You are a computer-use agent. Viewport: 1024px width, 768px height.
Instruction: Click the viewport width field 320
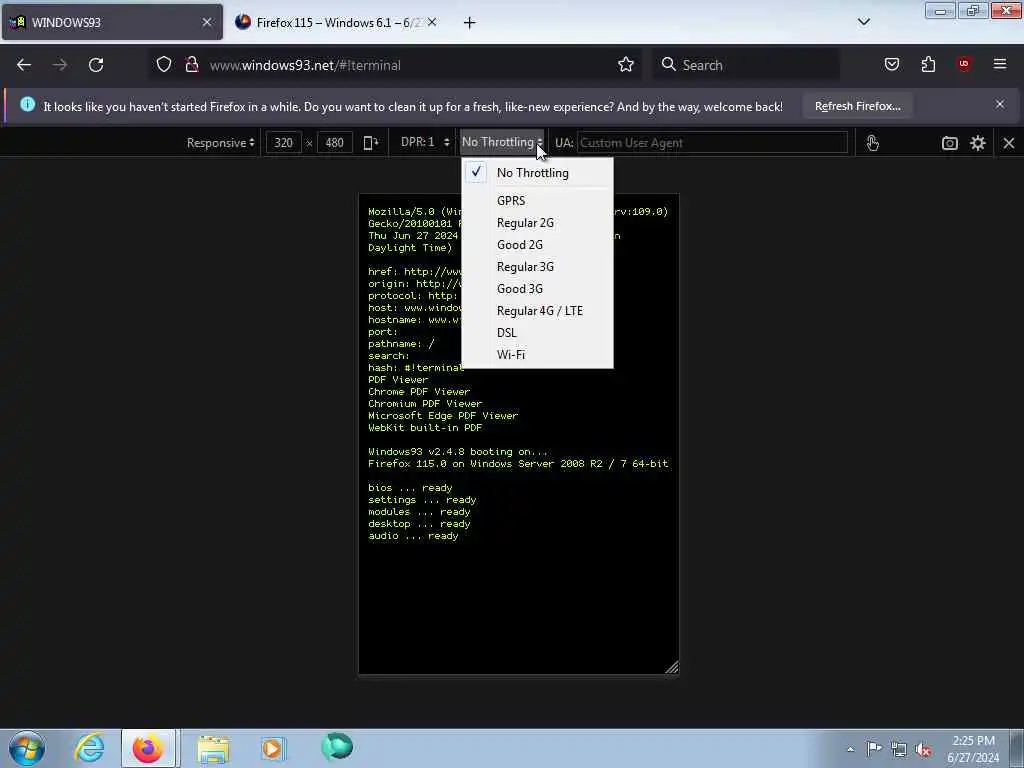(x=283, y=142)
